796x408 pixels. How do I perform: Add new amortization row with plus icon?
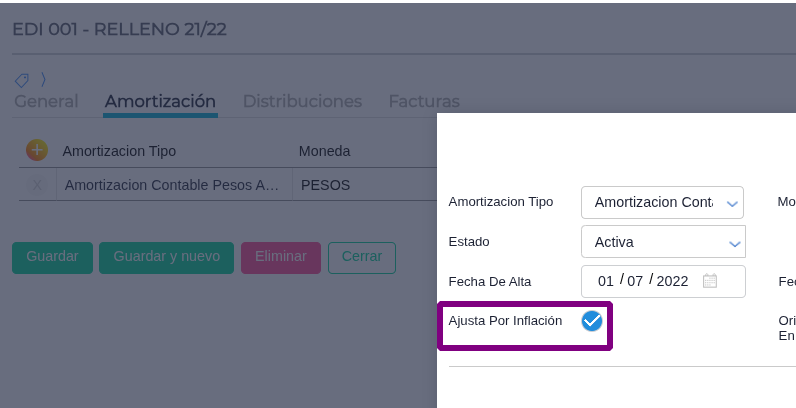(x=37, y=150)
